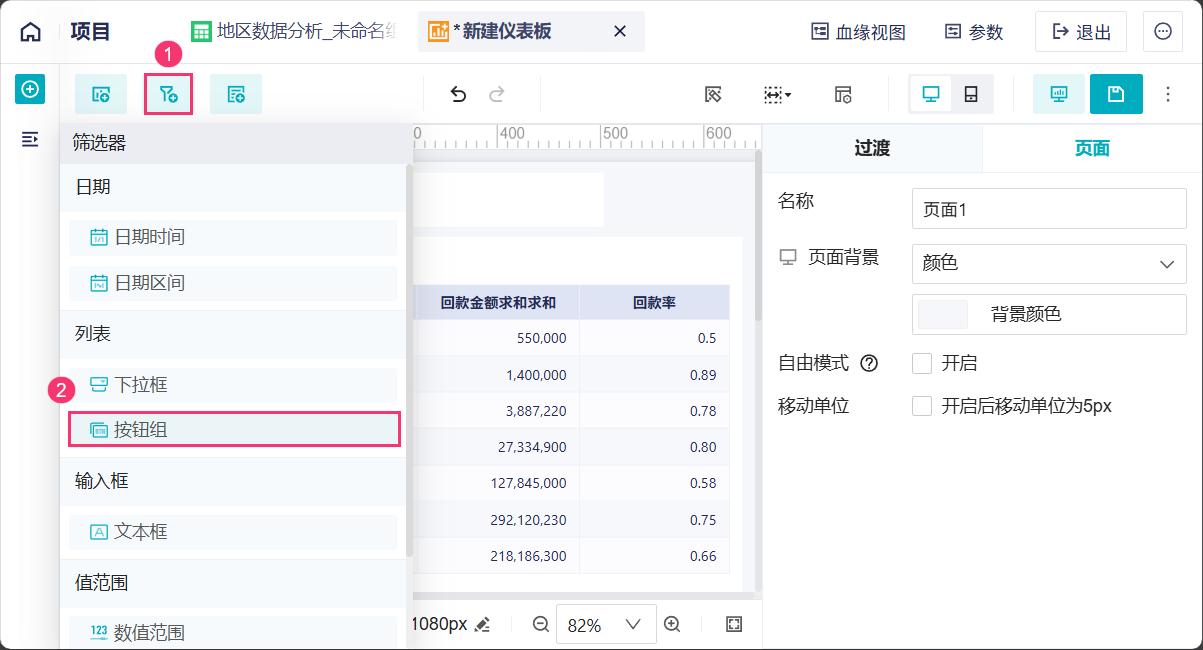Open the 82% zoom dropdown

[x=606, y=625]
